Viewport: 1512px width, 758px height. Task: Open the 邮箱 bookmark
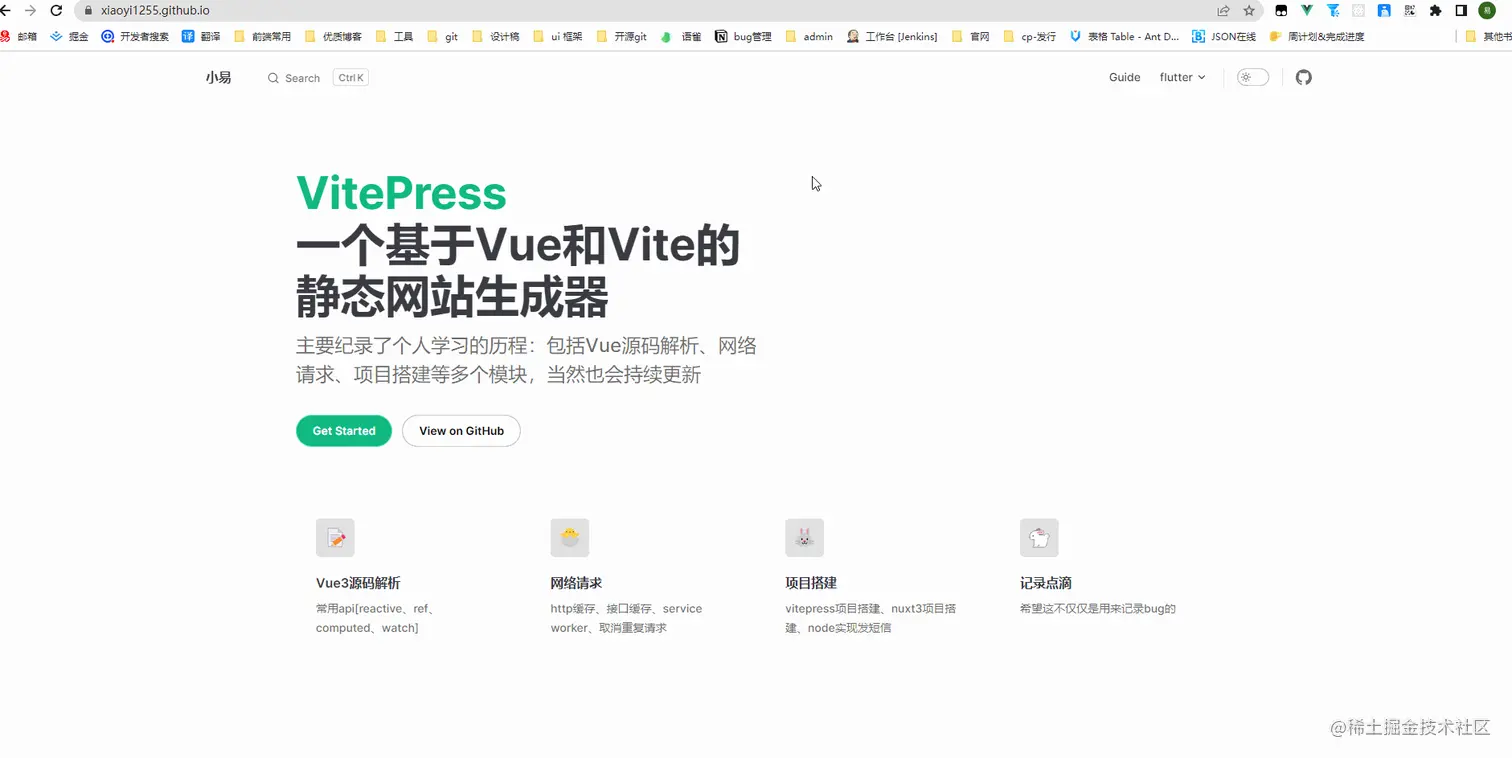pos(19,36)
